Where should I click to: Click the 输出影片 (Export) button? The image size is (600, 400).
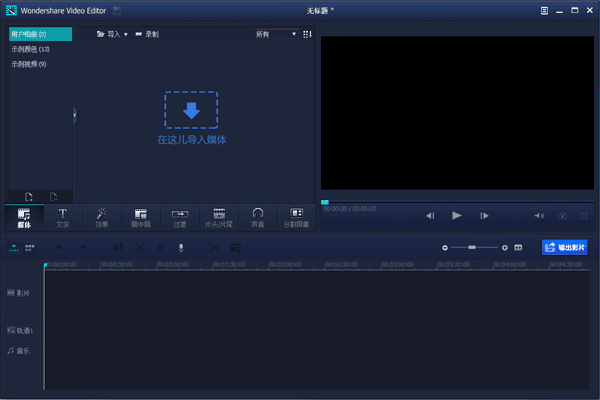click(564, 248)
